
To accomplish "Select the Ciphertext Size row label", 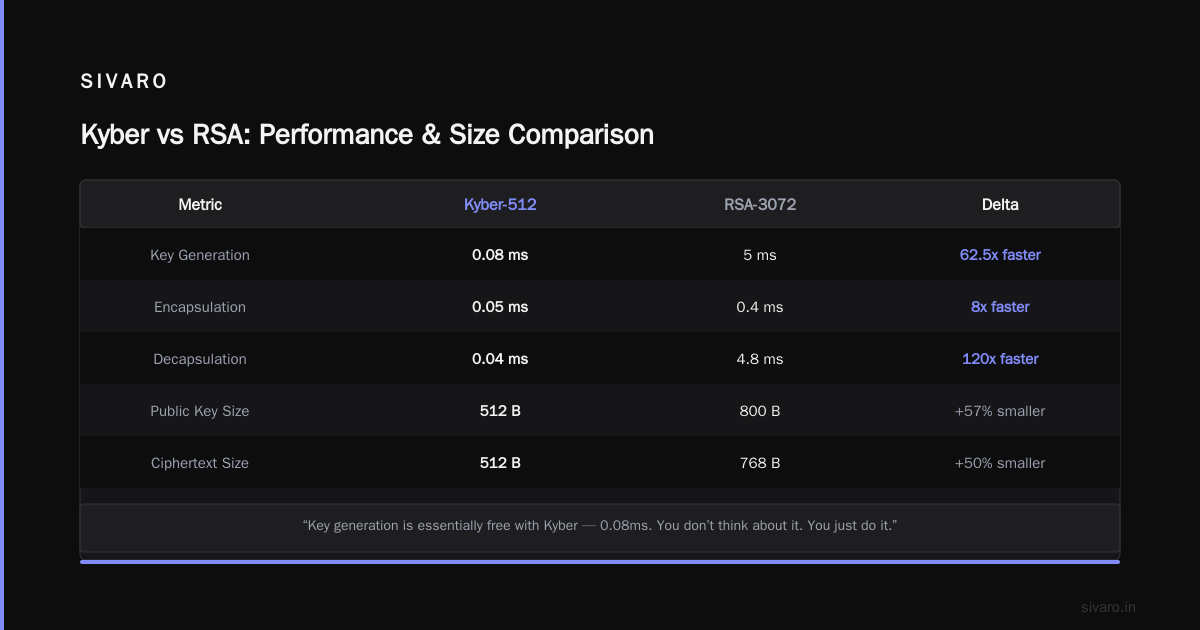I will [200, 463].
